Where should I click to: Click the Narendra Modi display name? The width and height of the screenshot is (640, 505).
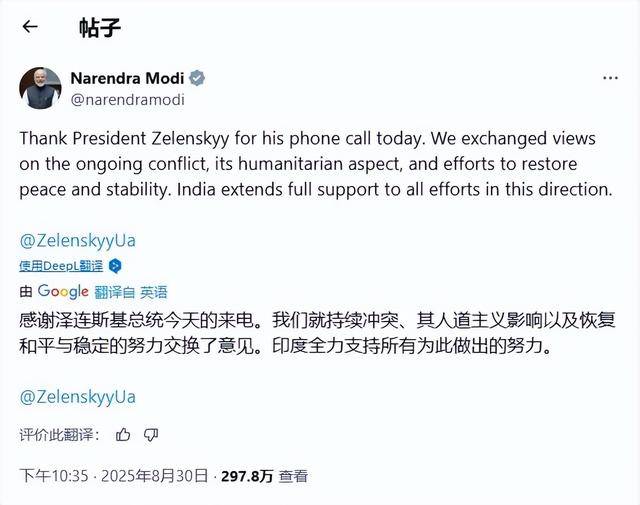[128, 78]
